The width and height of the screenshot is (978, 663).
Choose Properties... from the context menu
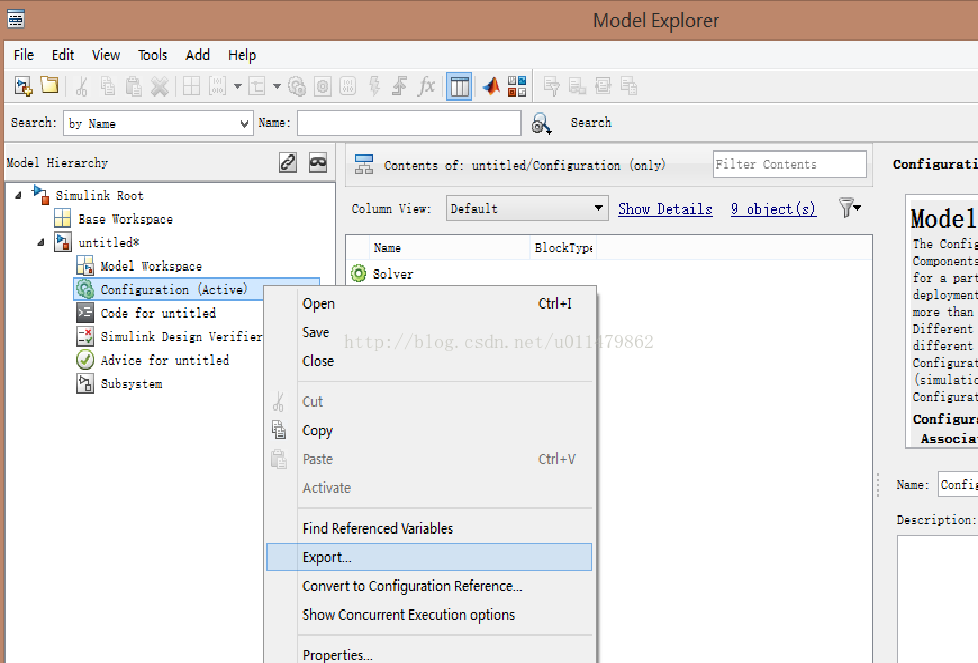click(429, 654)
